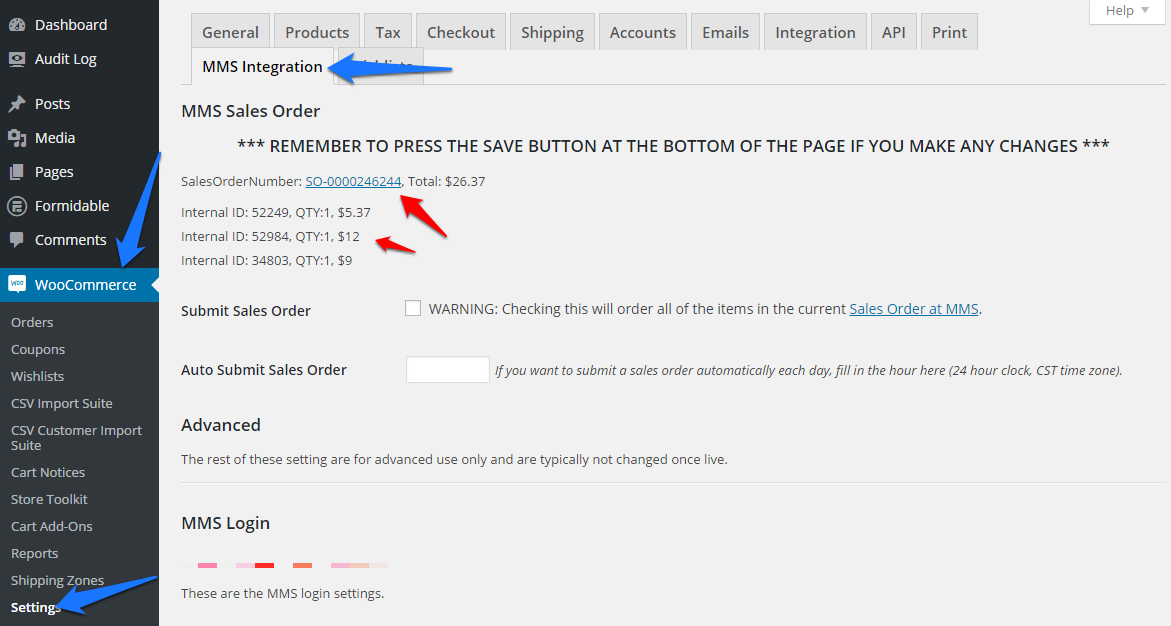Click the Audit Log eye icon

pyautogui.click(x=16, y=59)
